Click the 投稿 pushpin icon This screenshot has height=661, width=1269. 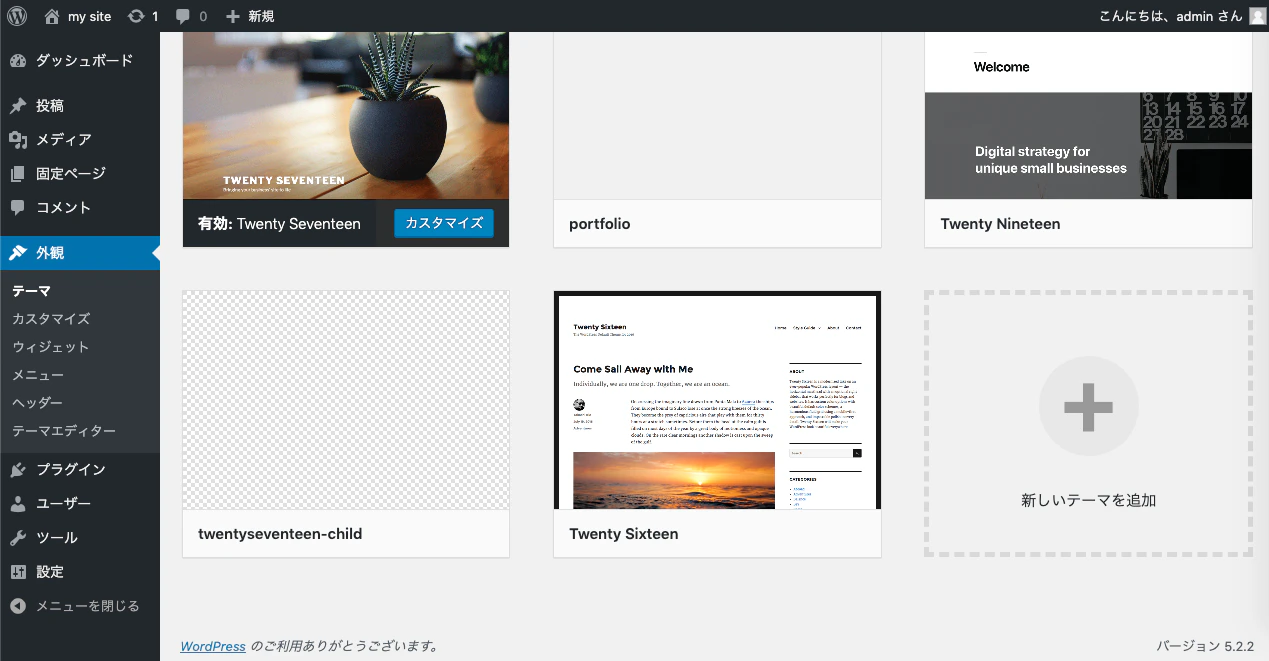click(18, 106)
